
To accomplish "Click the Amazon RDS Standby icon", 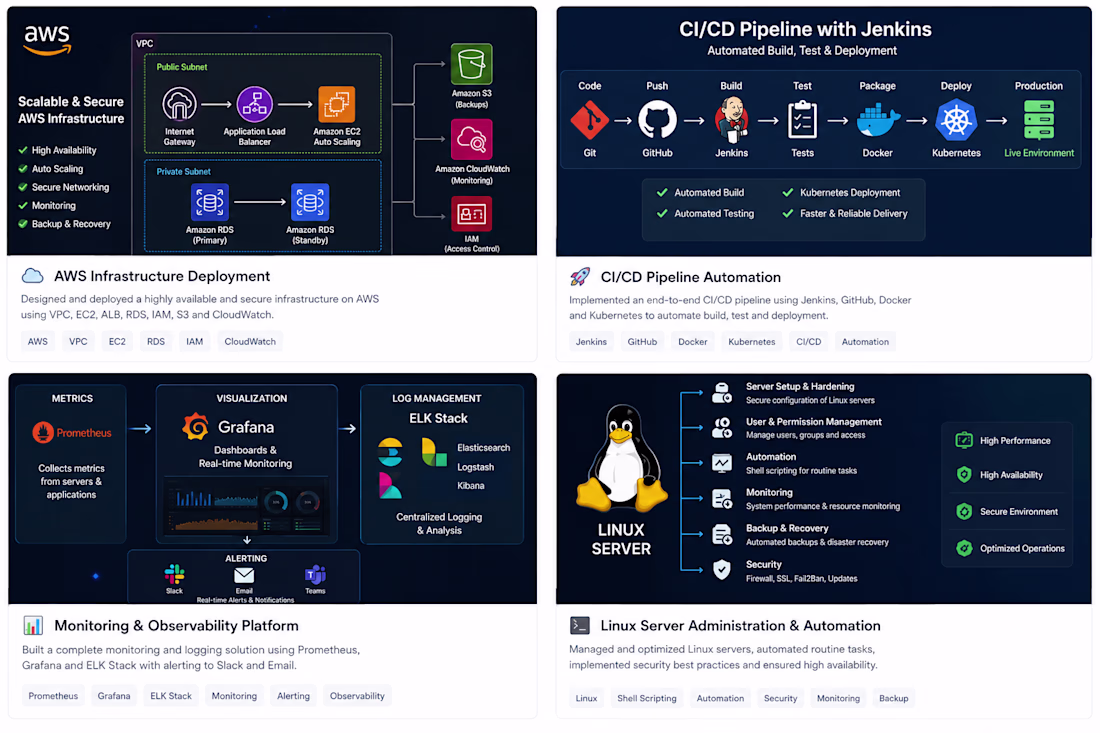I will point(310,202).
